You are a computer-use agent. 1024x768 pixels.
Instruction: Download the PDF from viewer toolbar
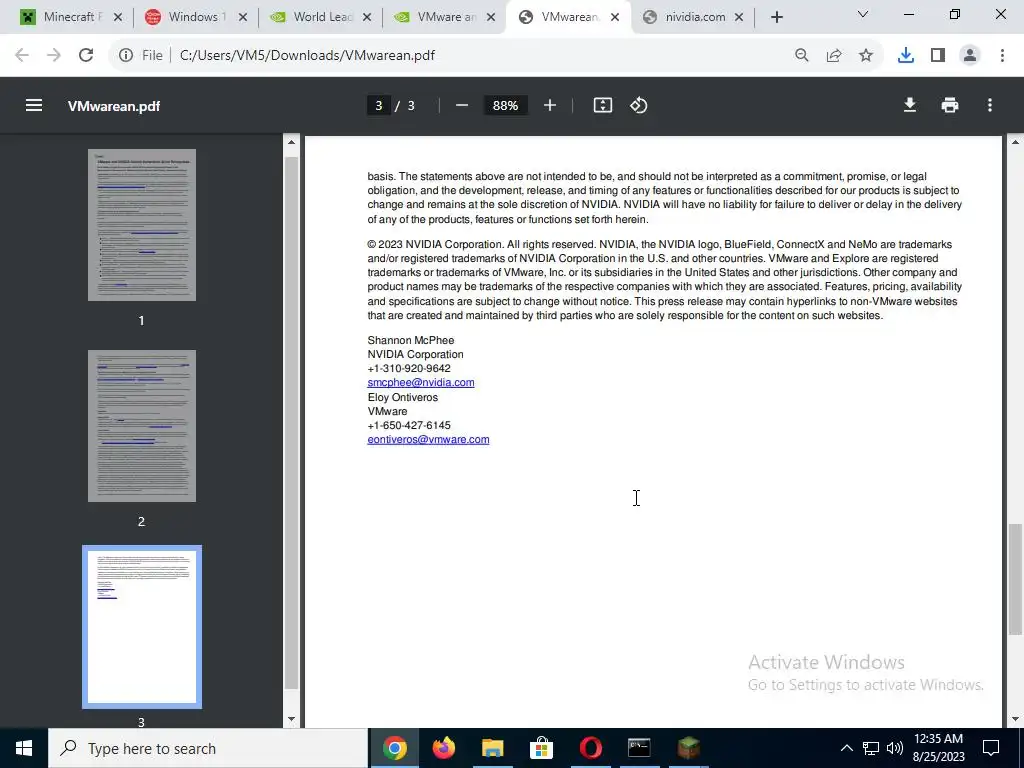[x=910, y=105]
